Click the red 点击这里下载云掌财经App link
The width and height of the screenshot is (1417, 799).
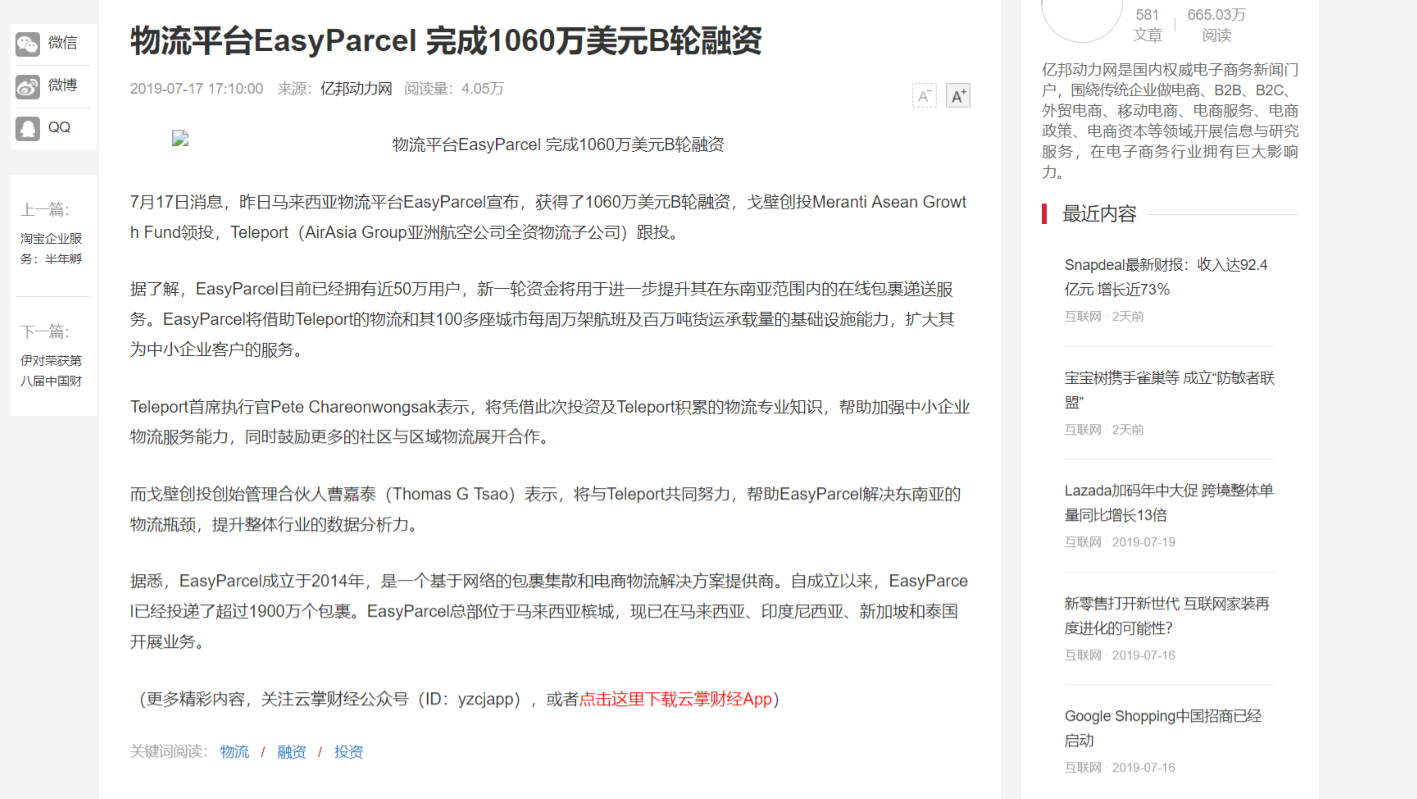675,699
